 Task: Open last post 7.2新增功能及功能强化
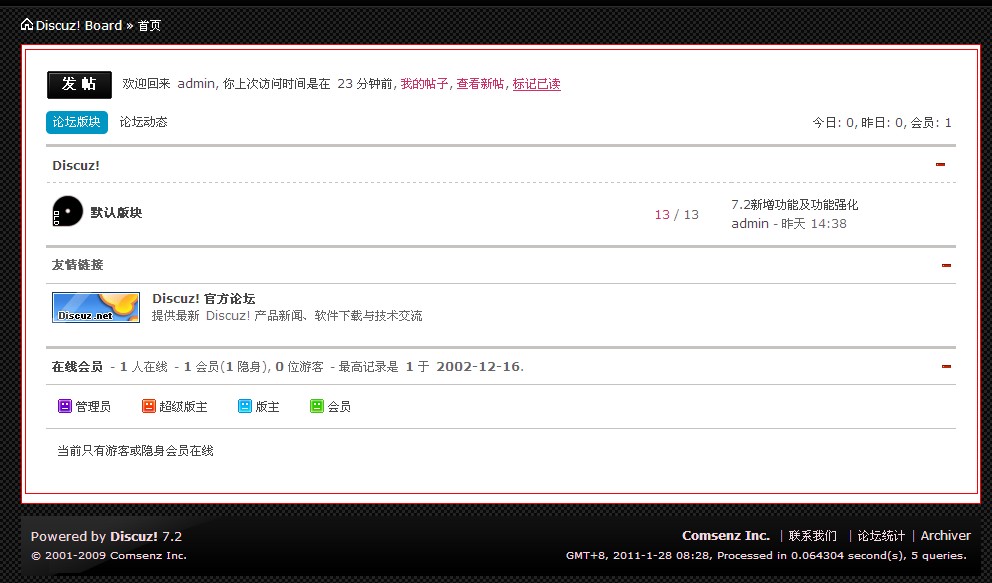point(795,205)
